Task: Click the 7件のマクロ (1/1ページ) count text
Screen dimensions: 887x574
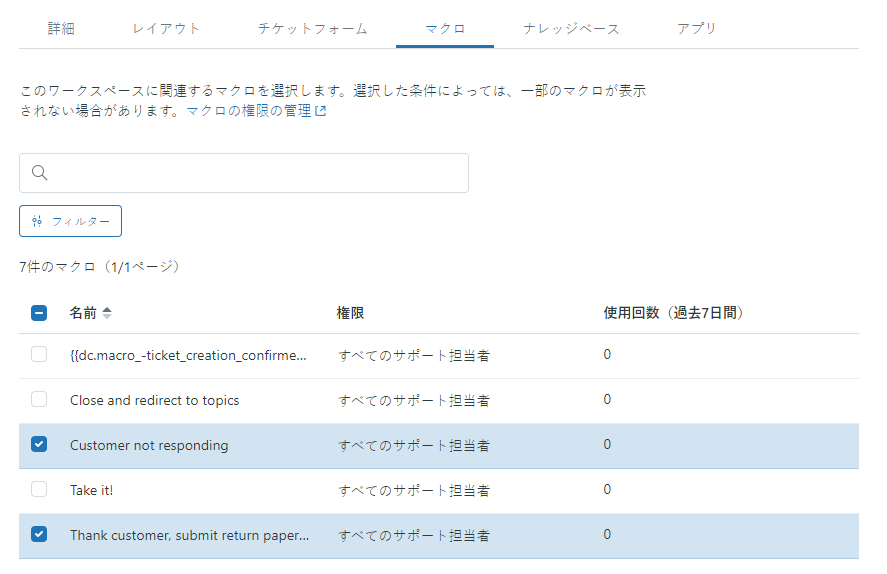Action: [x=100, y=266]
